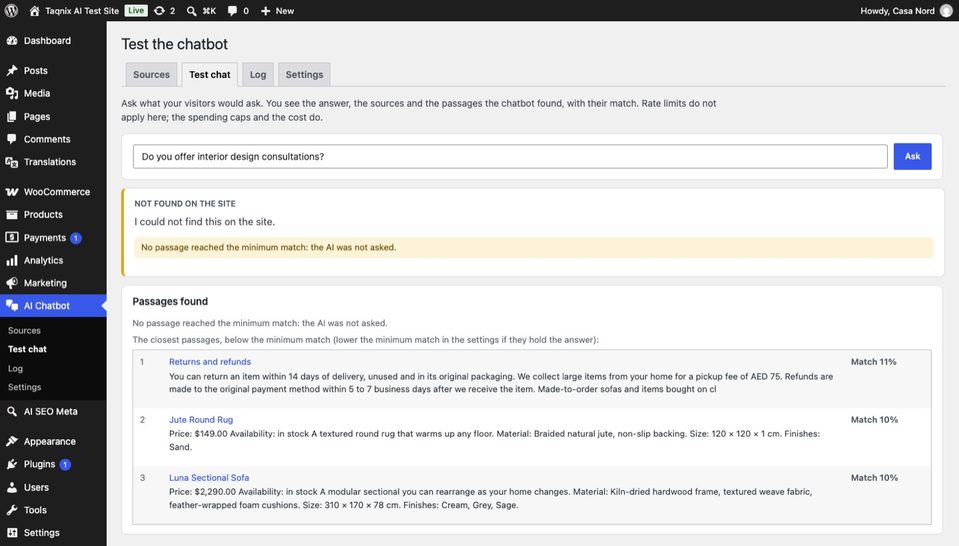Click the Analytics bar chart icon
This screenshot has width=959, height=546.
[x=12, y=260]
